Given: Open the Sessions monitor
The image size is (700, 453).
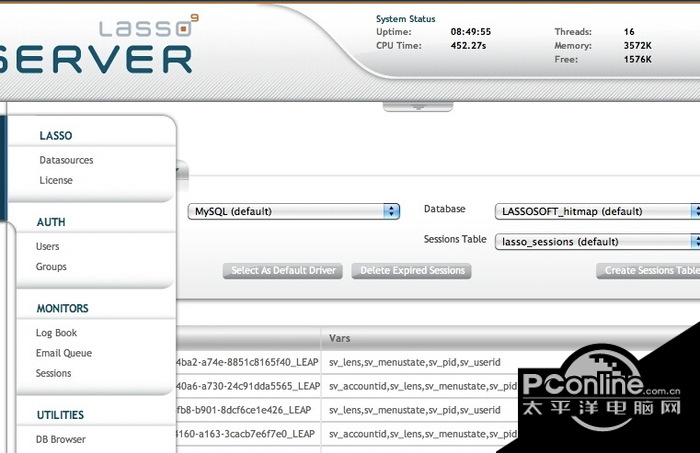Looking at the screenshot, I should click(x=53, y=373).
